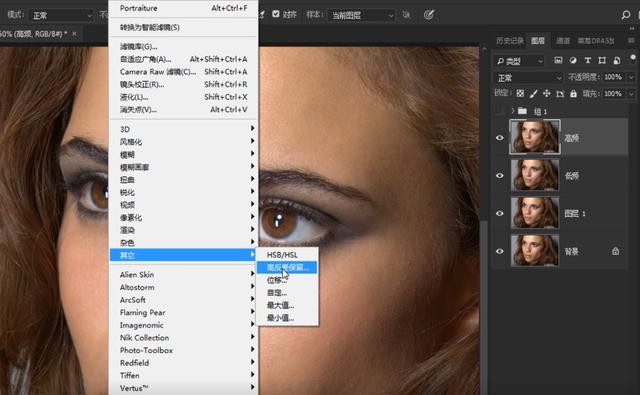
Task: Select the 低频 layer thumbnail
Action: point(535,175)
